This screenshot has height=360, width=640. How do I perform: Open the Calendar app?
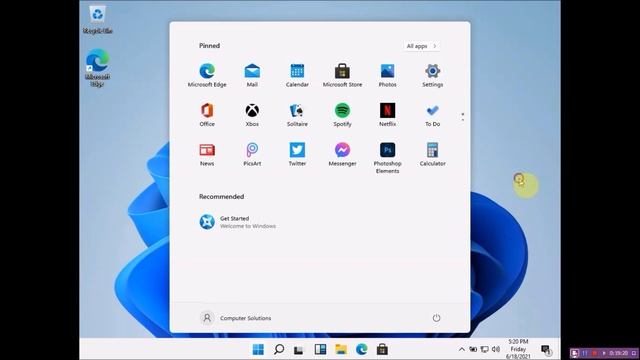click(297, 76)
